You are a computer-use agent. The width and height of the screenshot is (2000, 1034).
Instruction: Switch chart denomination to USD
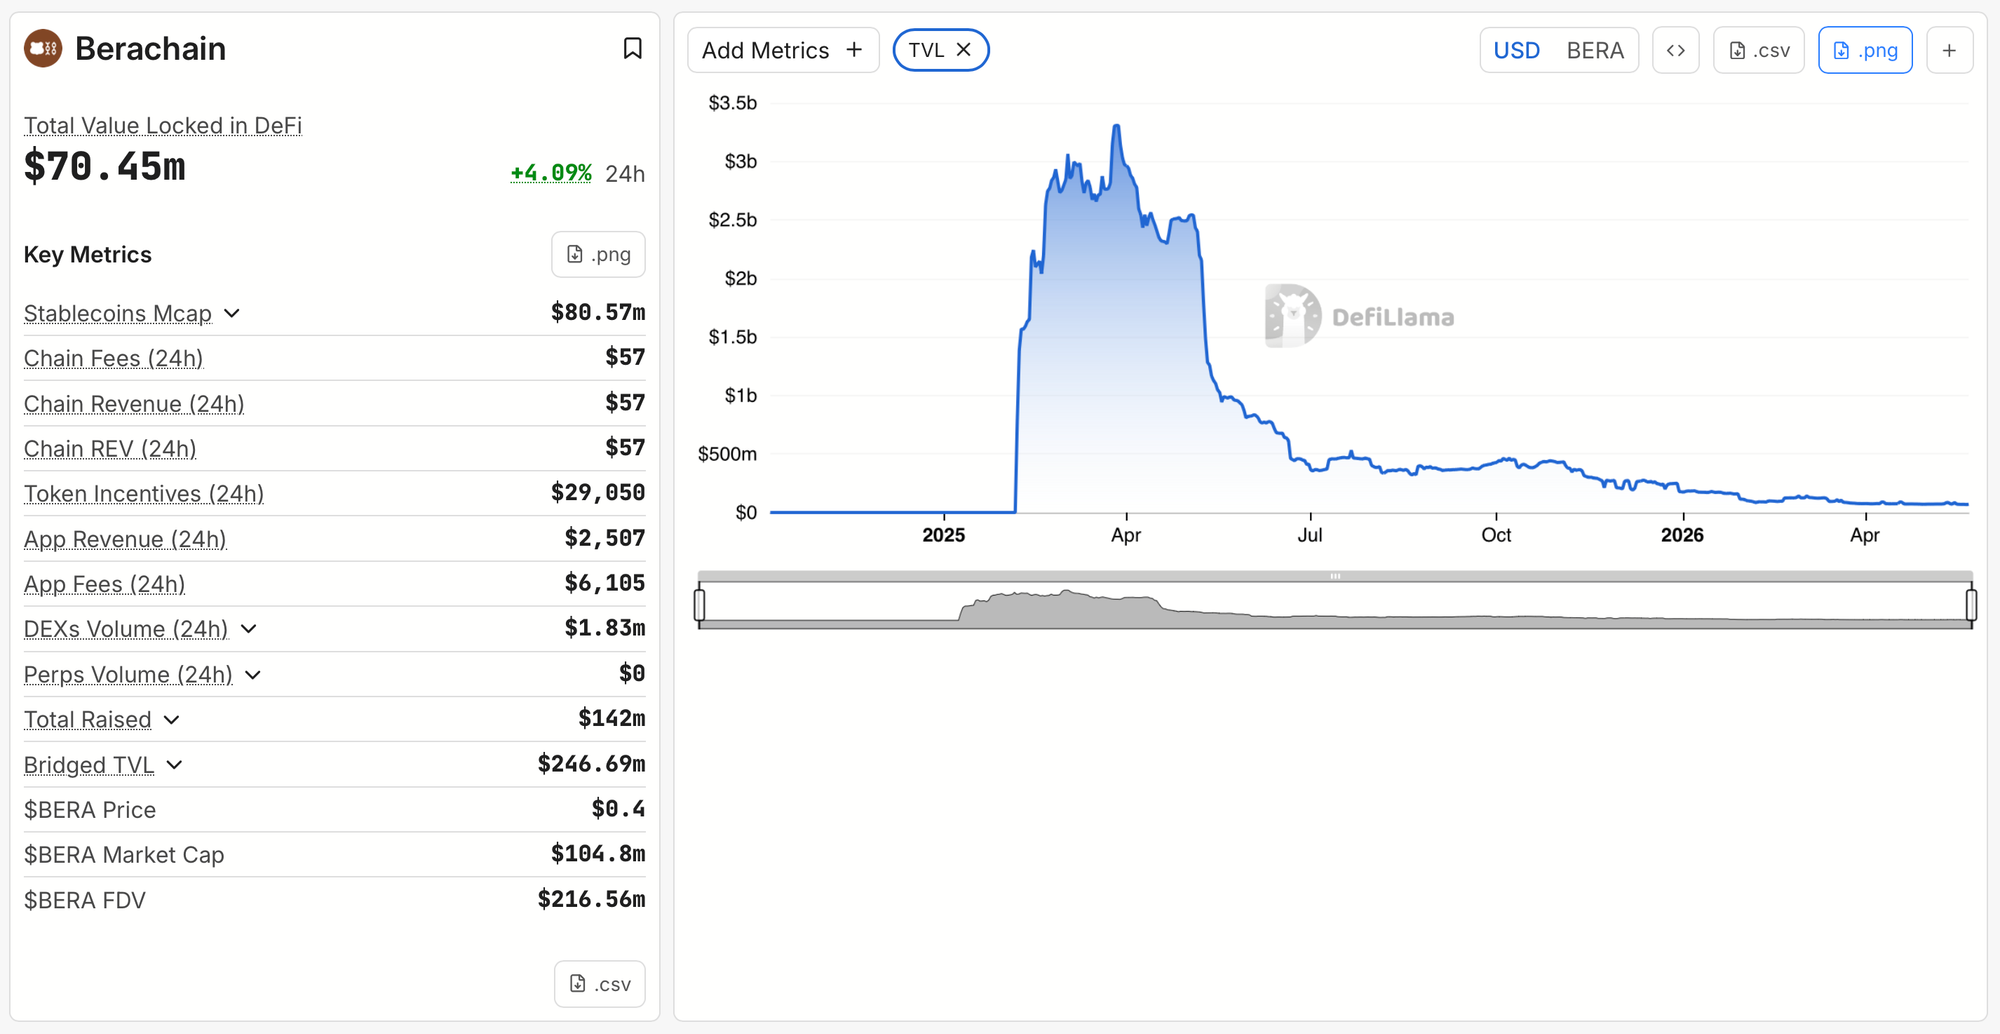coord(1516,50)
